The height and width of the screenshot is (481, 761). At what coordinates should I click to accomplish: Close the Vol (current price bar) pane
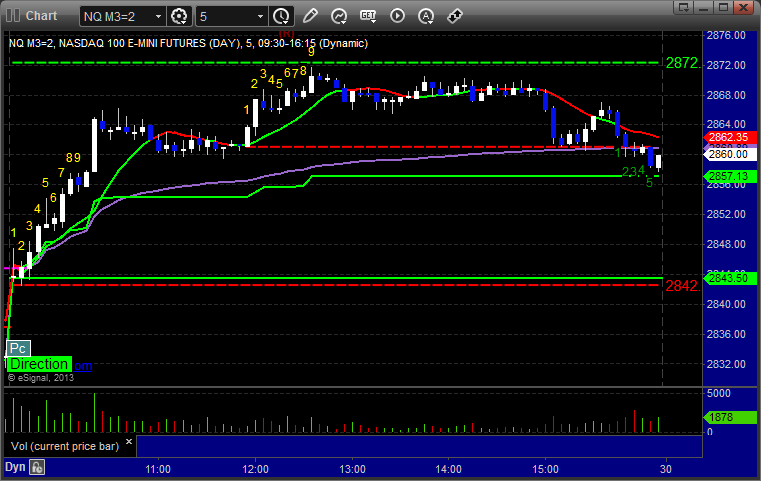pyautogui.click(x=129, y=442)
